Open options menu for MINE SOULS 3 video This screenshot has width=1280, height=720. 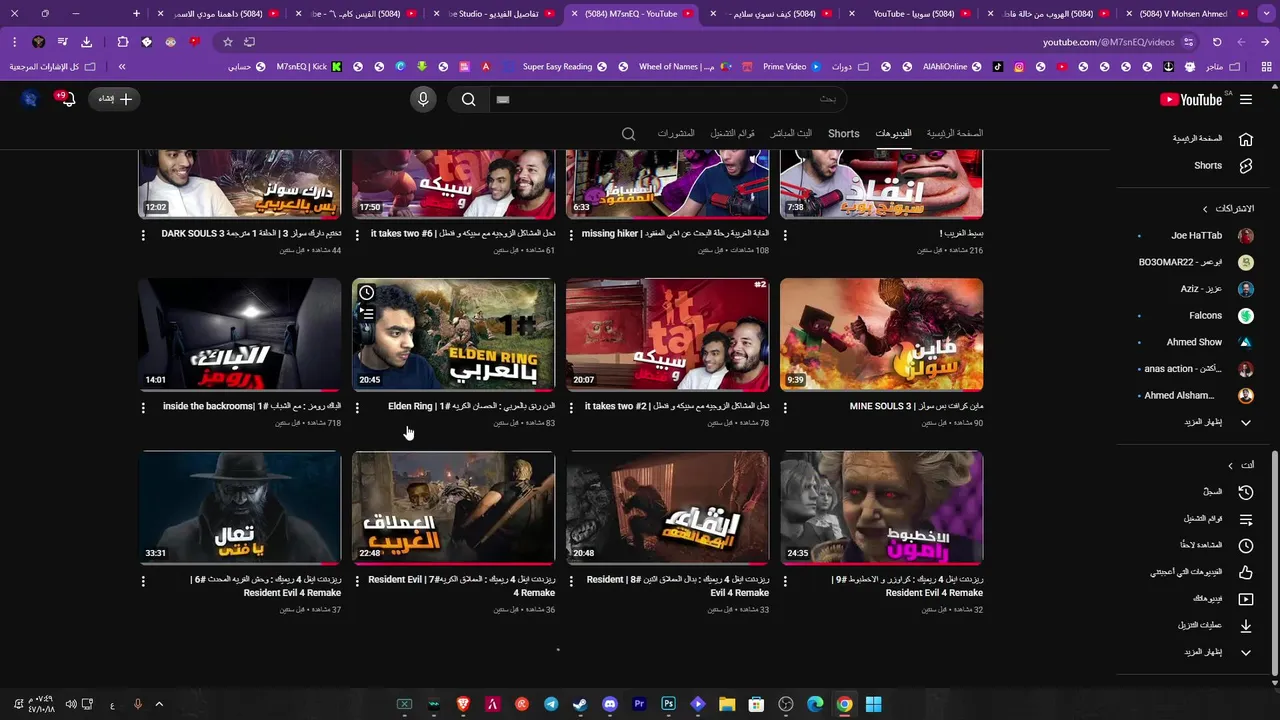785,408
